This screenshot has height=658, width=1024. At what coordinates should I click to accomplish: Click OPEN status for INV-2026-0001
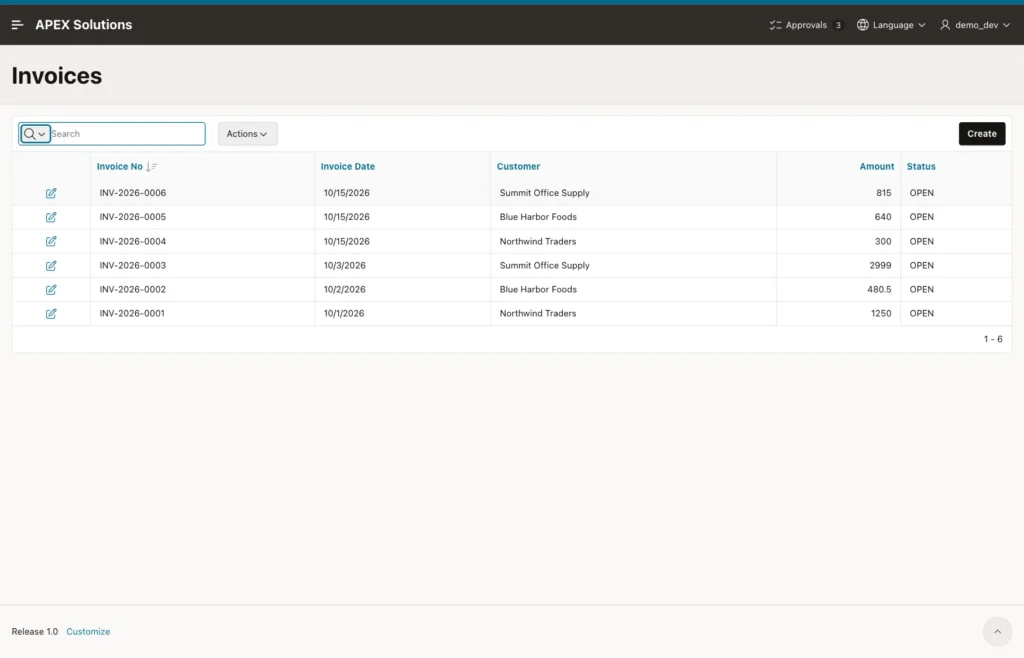click(921, 313)
